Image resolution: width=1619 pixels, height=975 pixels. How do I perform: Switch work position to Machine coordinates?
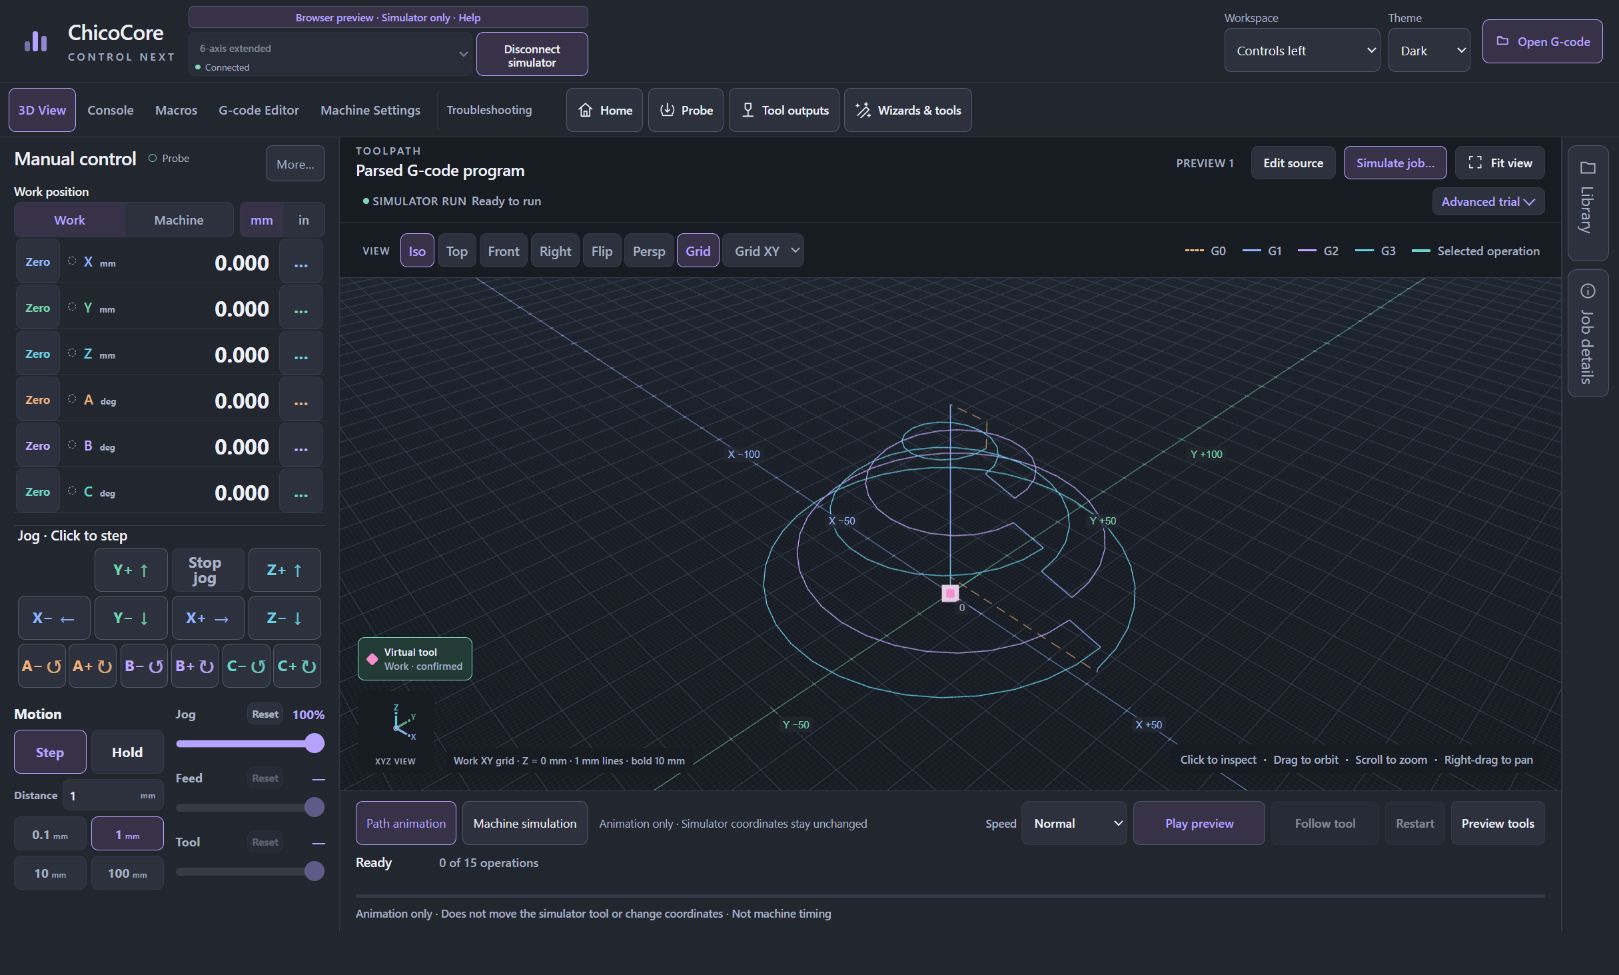179,220
